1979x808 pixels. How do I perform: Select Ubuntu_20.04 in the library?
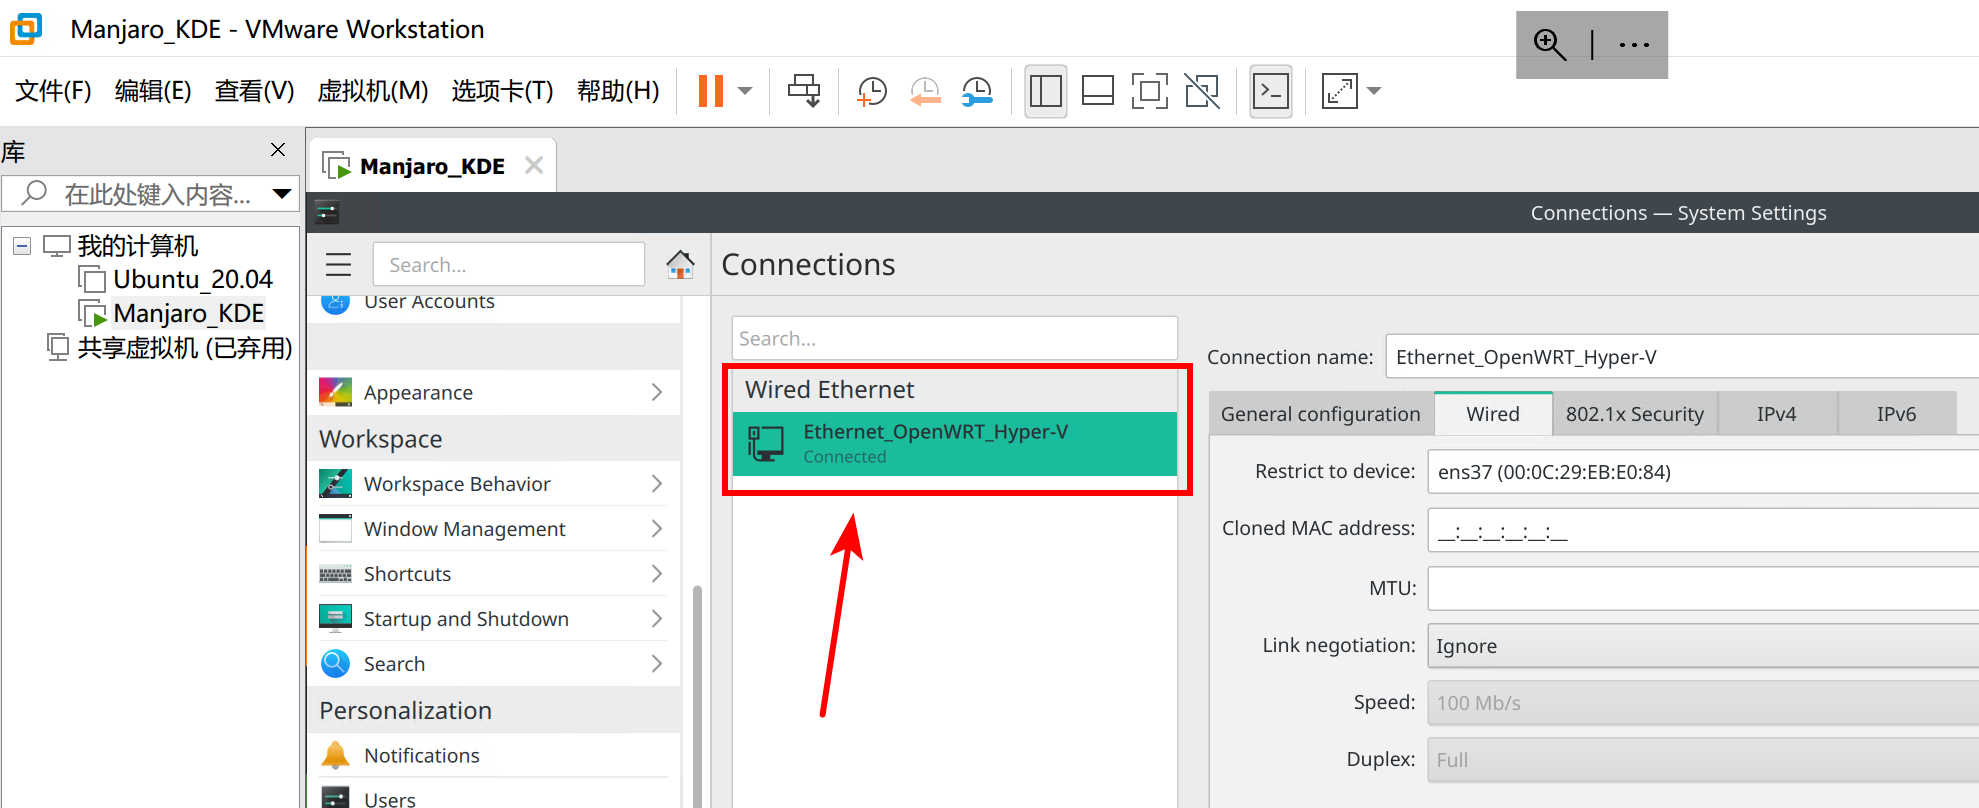tap(192, 279)
